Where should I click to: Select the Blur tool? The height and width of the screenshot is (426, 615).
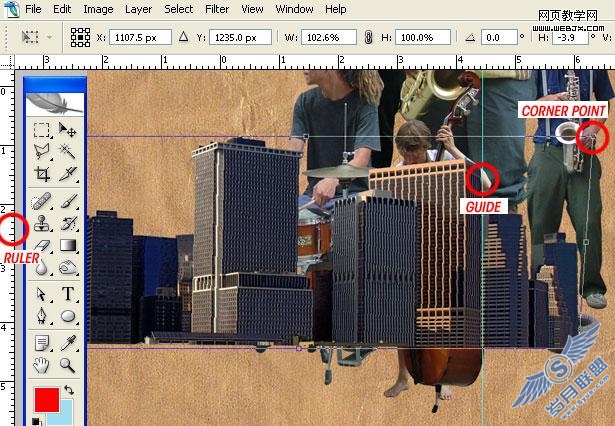(x=42, y=268)
